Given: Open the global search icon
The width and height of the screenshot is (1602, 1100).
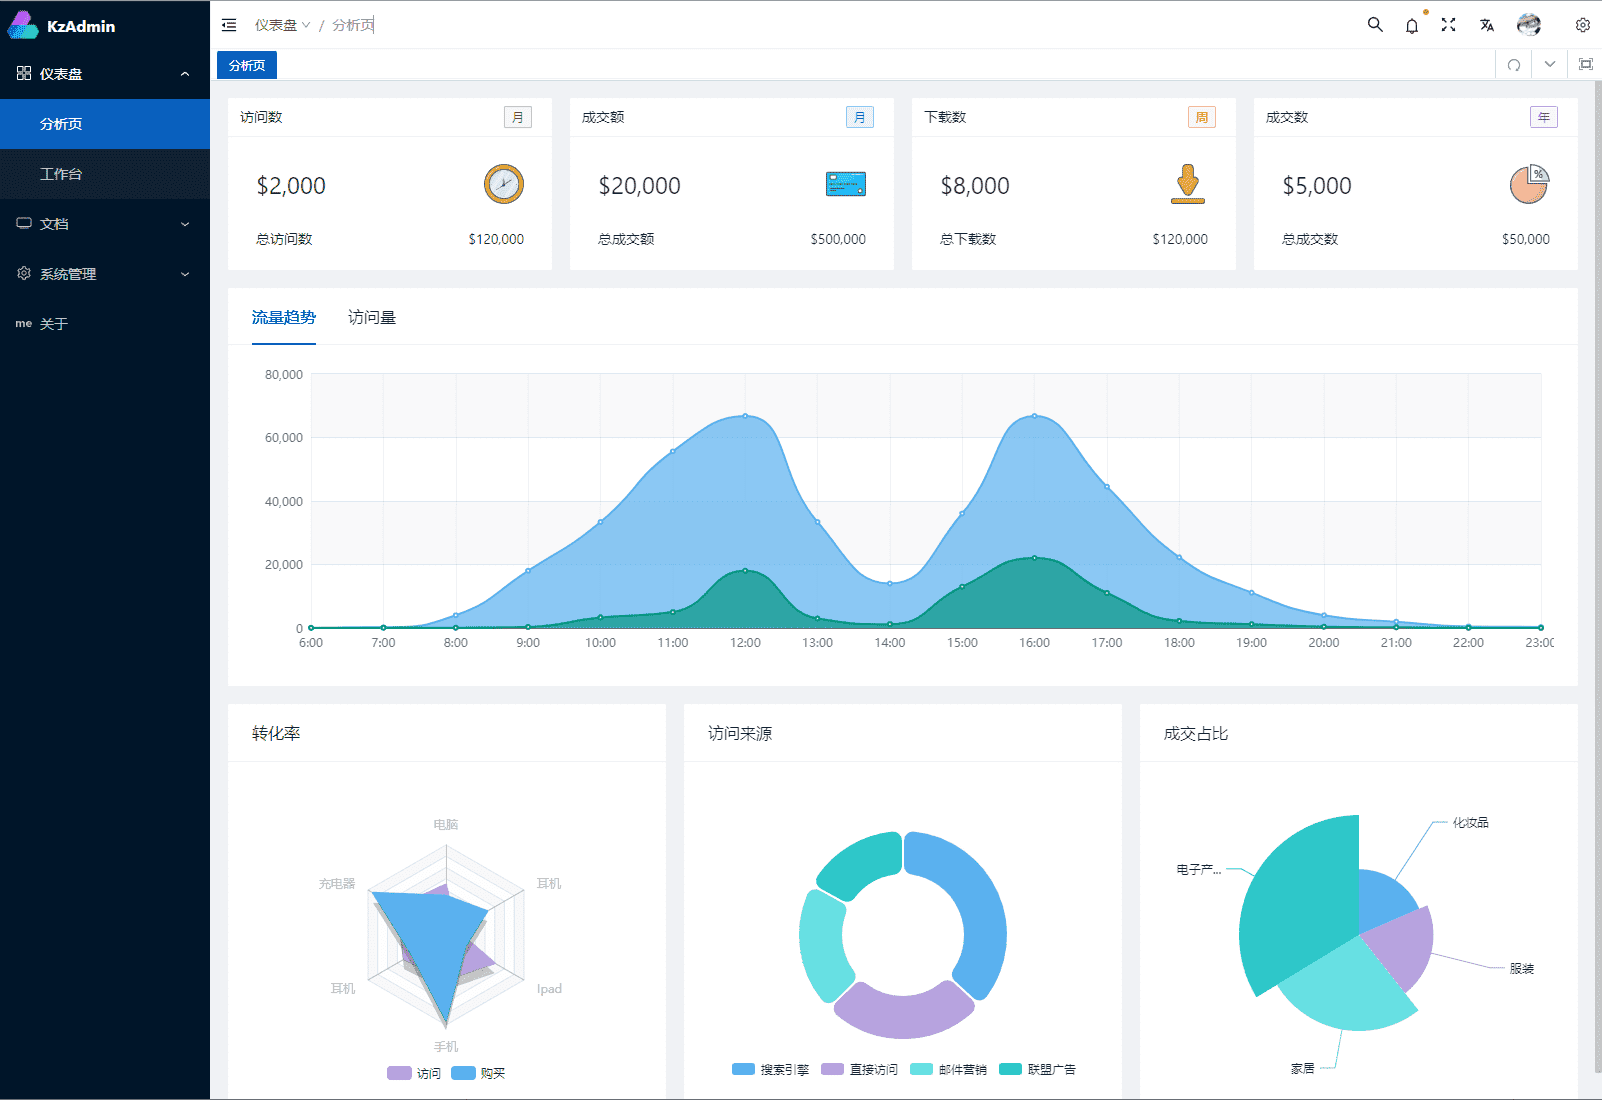Looking at the screenshot, I should (x=1375, y=24).
